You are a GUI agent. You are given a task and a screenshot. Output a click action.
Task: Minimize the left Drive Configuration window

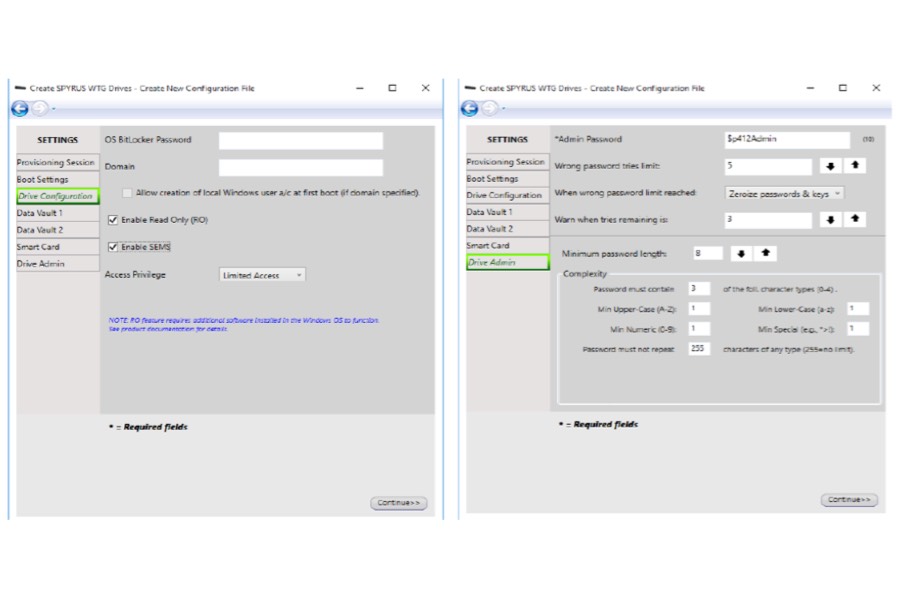360,88
